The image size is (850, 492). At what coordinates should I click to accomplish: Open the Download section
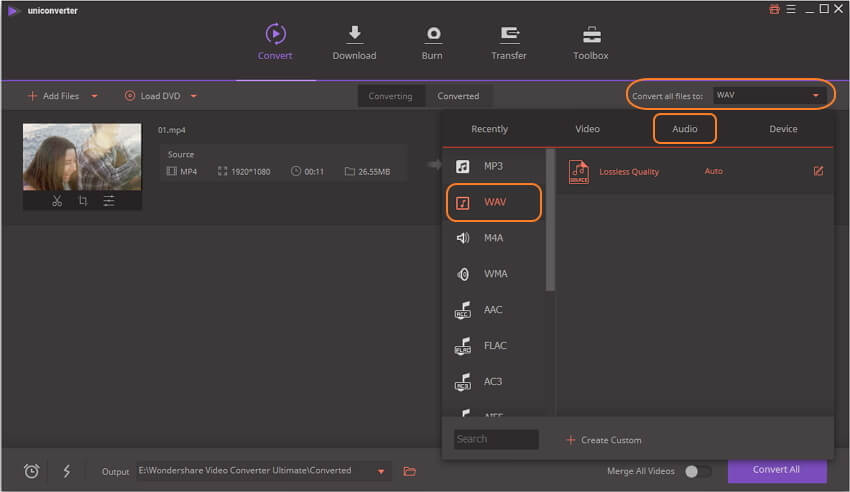click(354, 42)
